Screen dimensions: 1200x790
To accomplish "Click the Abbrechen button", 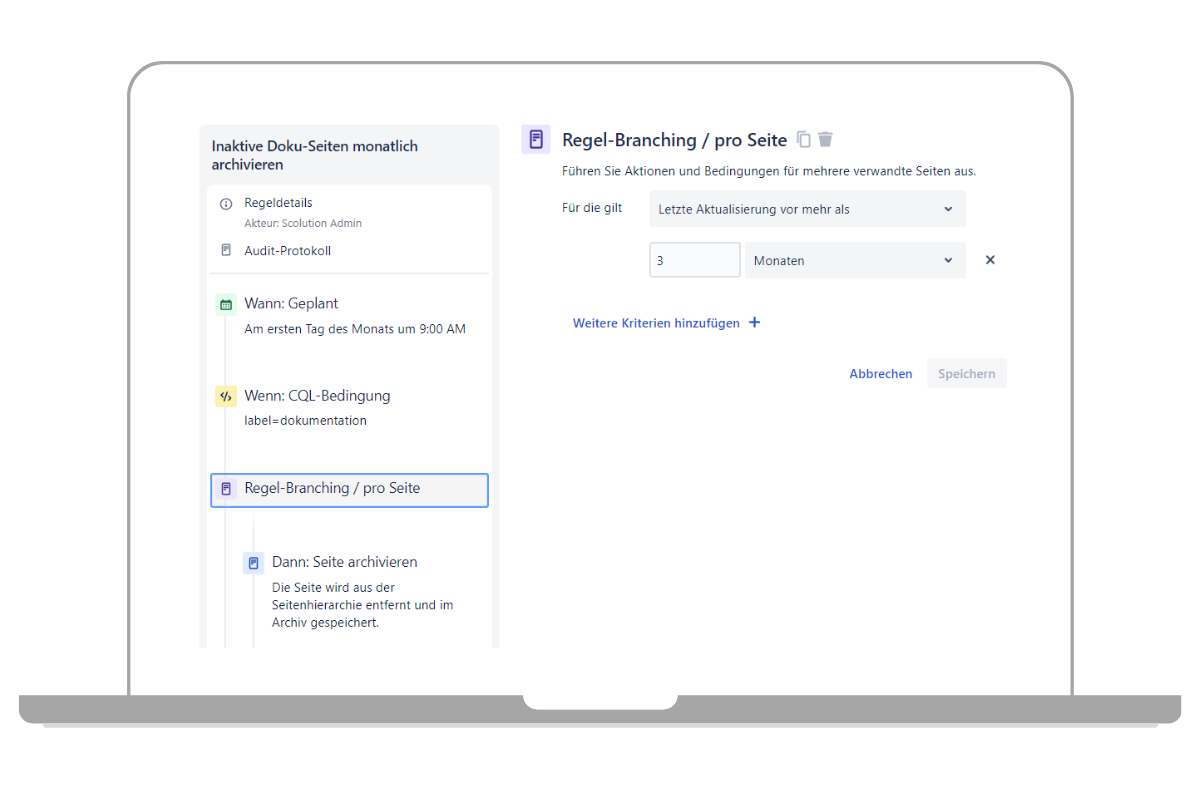I will 880,374.
